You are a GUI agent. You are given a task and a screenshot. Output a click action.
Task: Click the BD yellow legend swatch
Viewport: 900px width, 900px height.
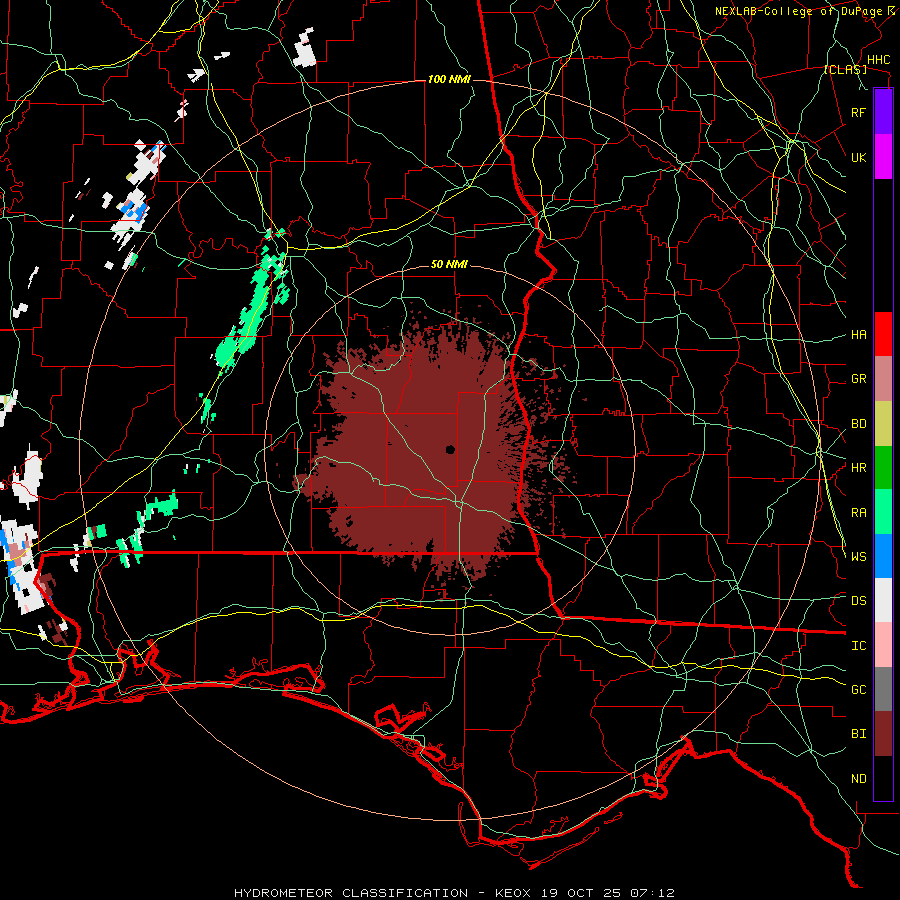[883, 423]
